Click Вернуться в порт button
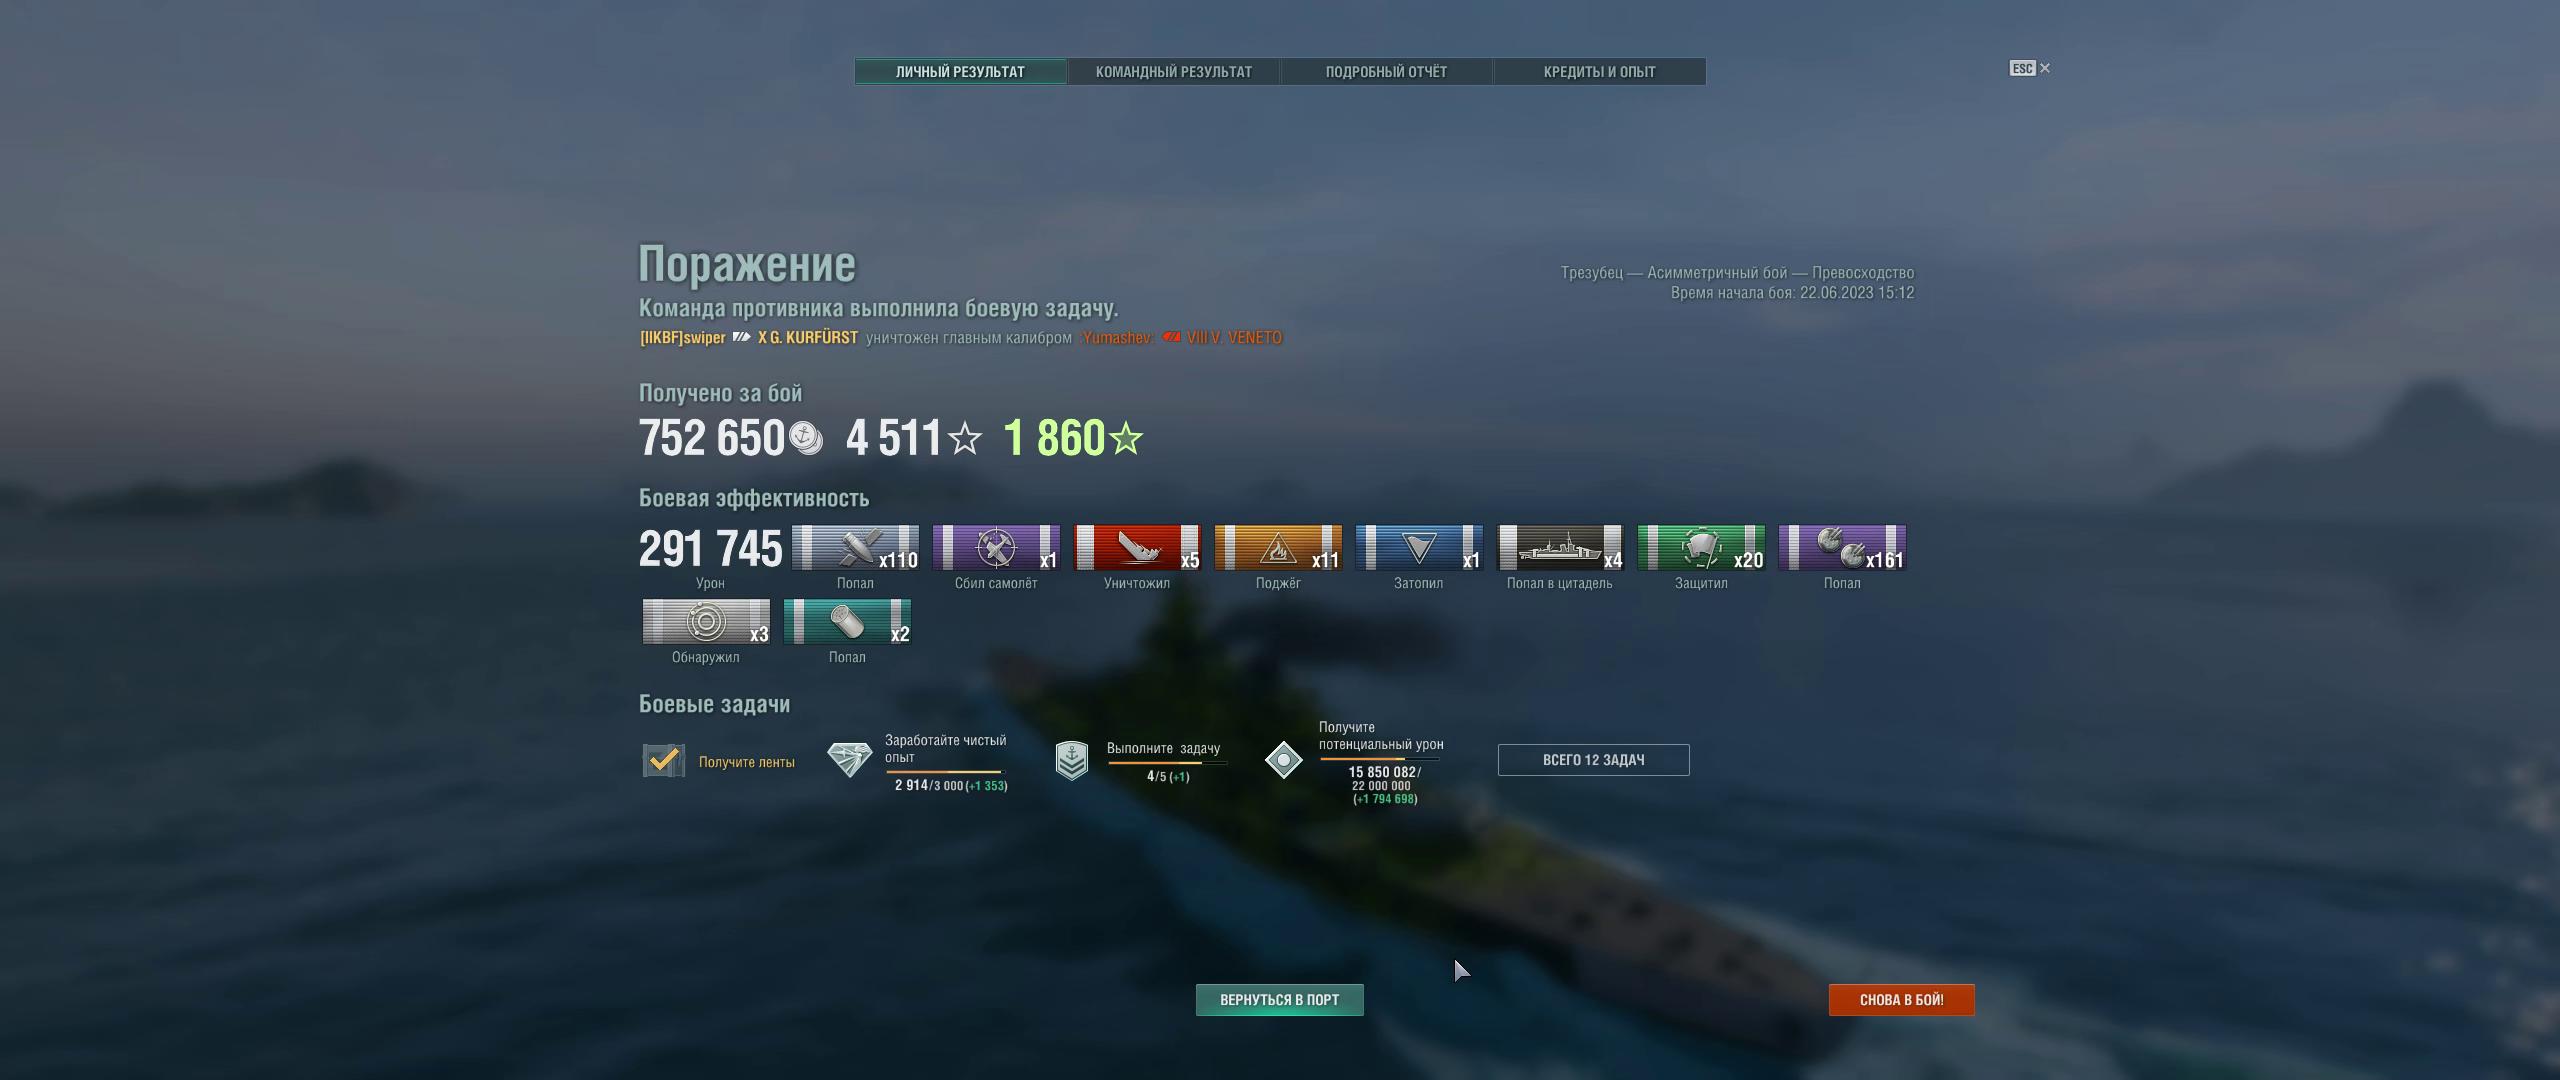 [x=1280, y=1000]
